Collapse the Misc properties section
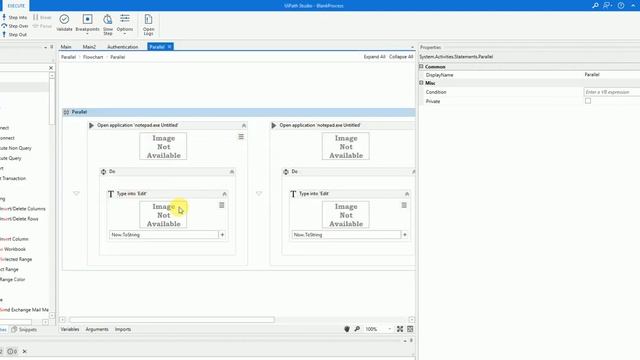Image resolution: width=640 pixels, height=360 pixels. pos(422,83)
